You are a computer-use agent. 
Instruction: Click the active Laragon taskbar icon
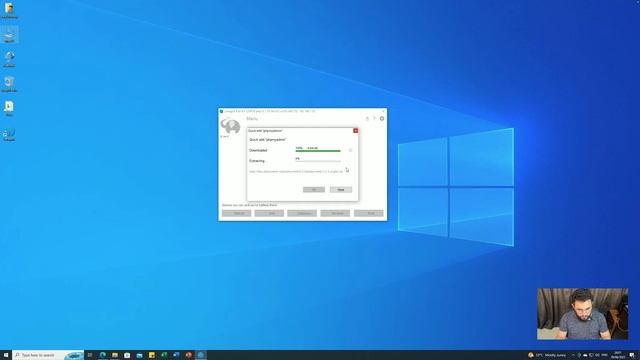(x=200, y=355)
